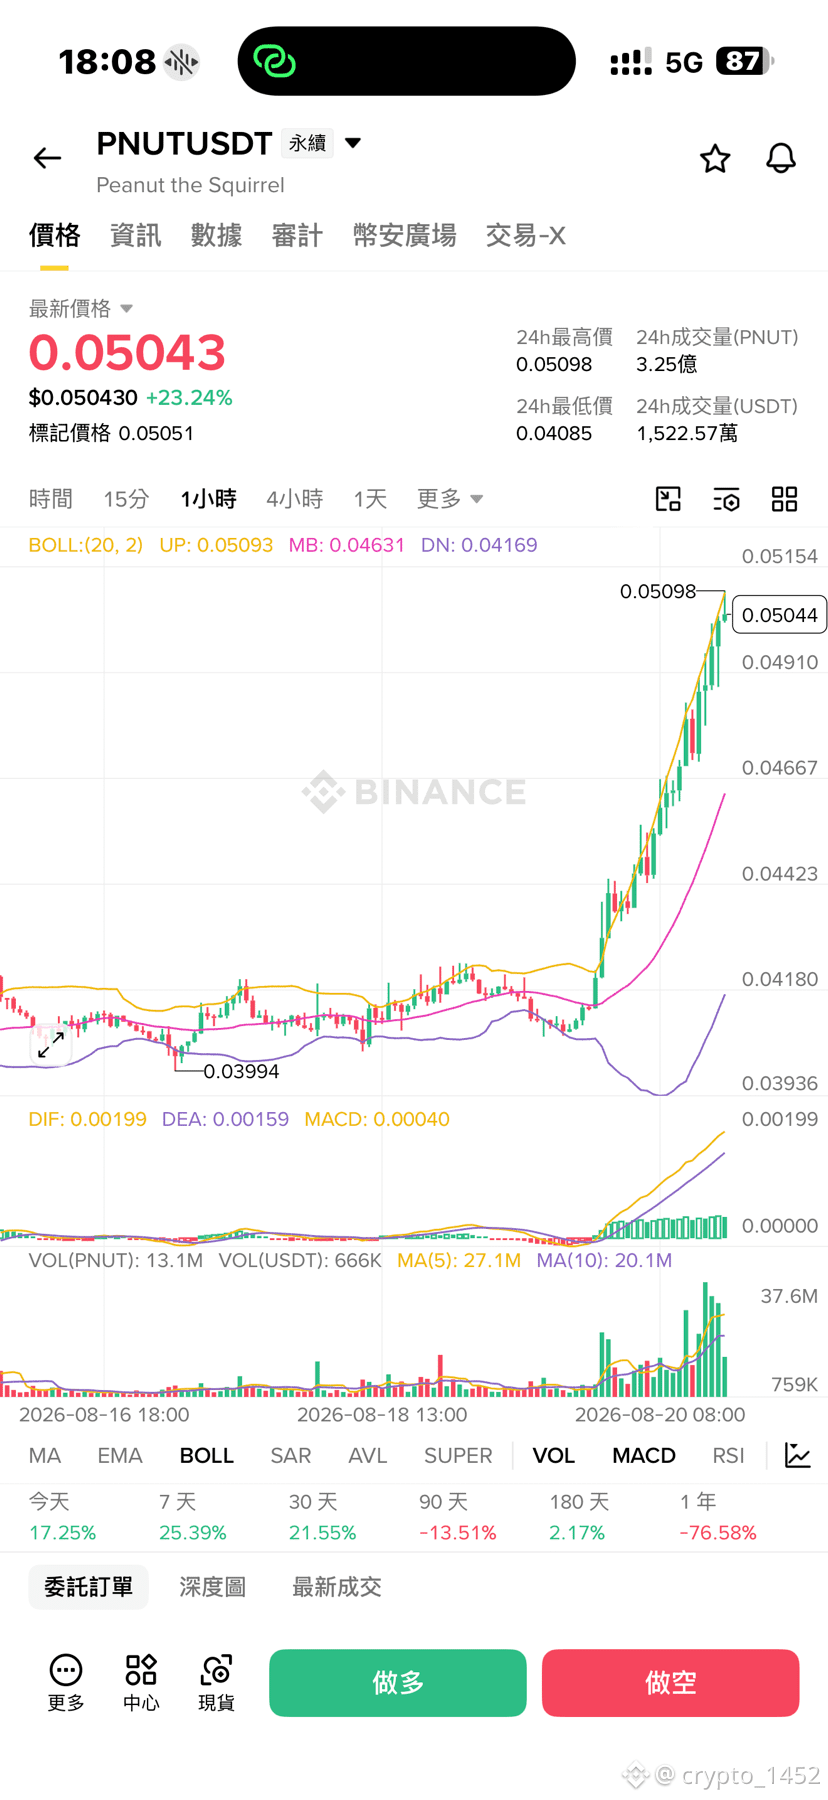Image resolution: width=828 pixels, height=1800 pixels.
Task: Tap the 7 天 25.39% performance value
Action: point(192,1518)
